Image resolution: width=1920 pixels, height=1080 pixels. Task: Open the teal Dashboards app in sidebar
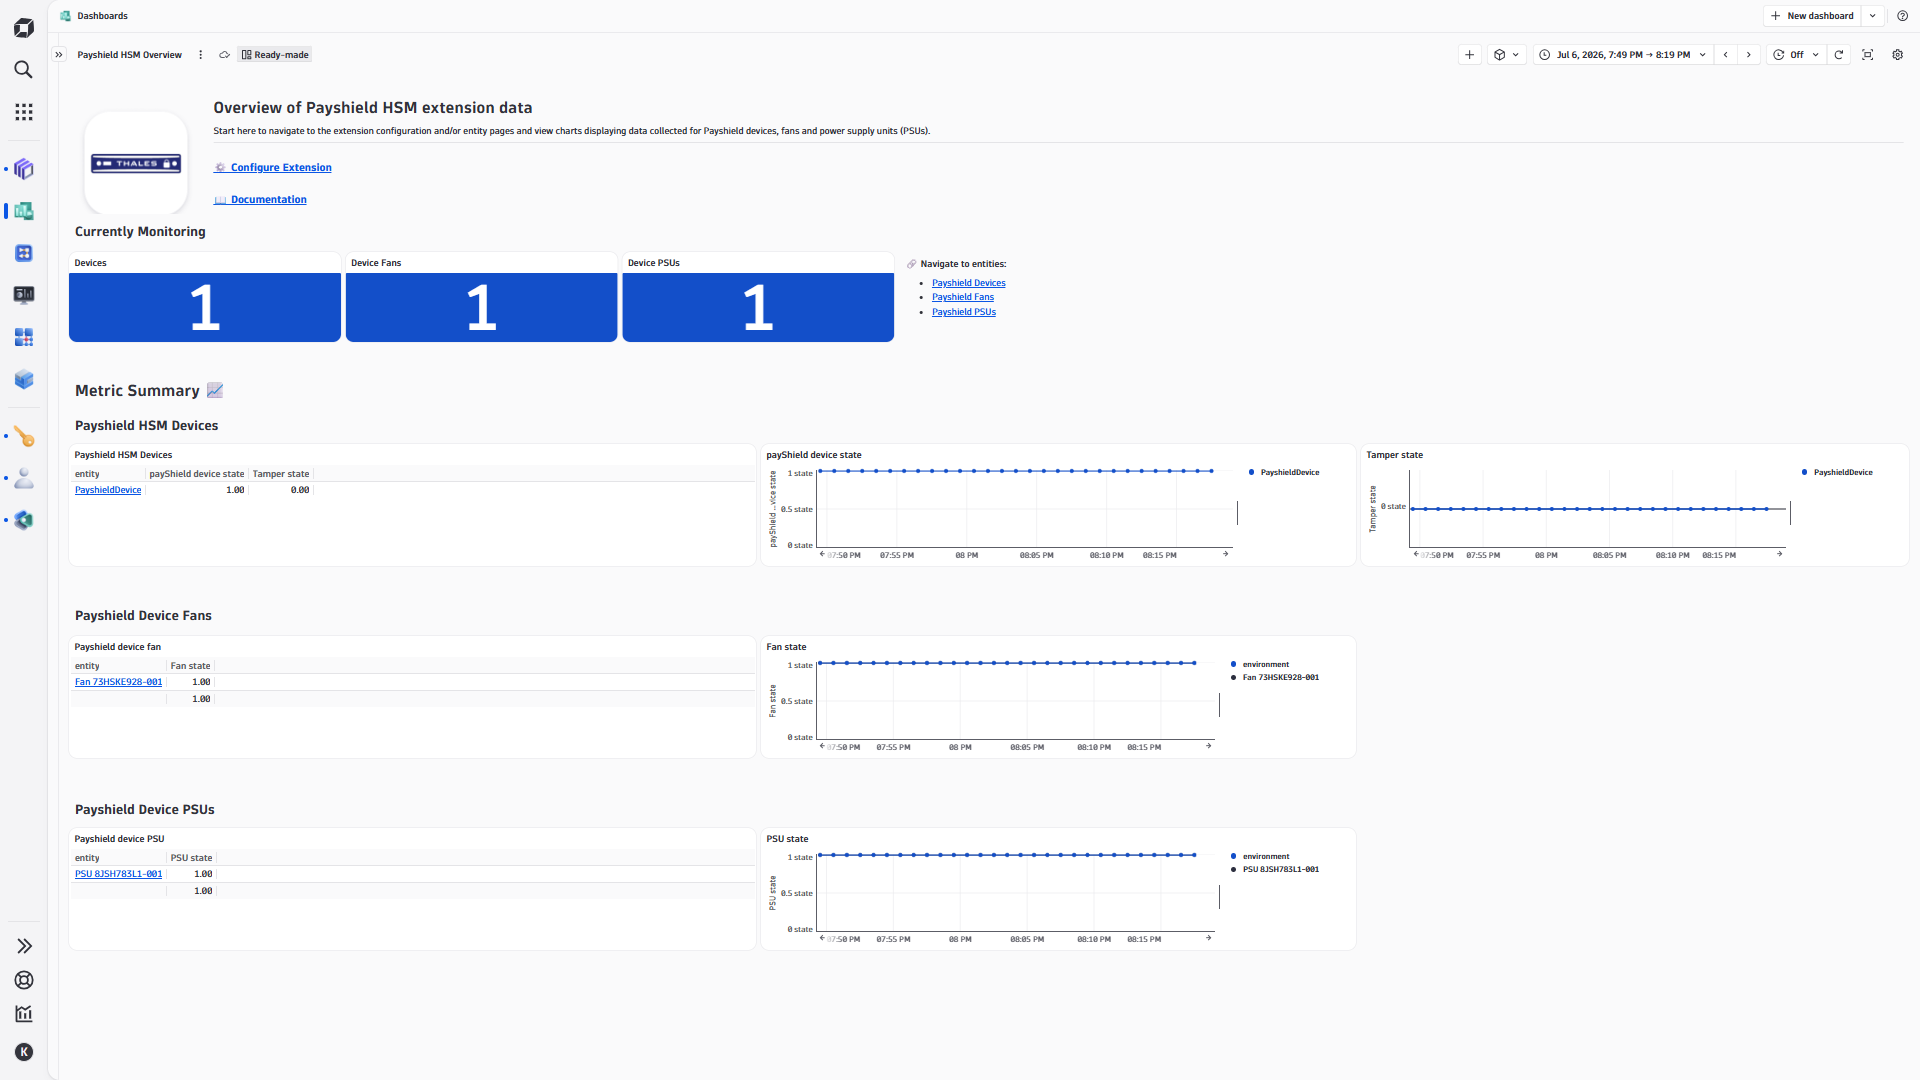(x=24, y=211)
